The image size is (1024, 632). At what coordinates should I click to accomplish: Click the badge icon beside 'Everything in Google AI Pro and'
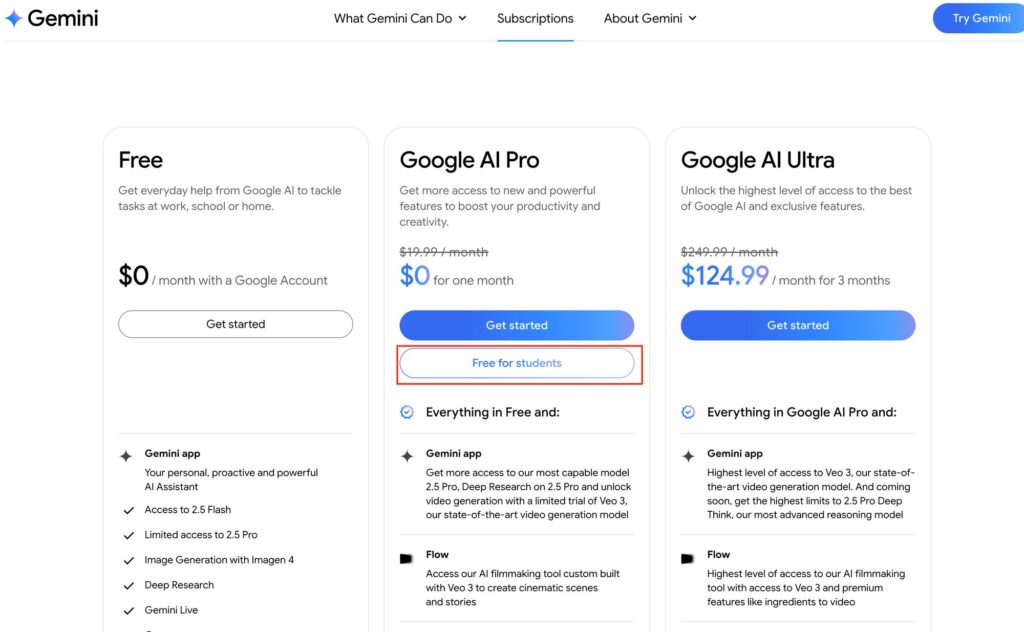[688, 412]
